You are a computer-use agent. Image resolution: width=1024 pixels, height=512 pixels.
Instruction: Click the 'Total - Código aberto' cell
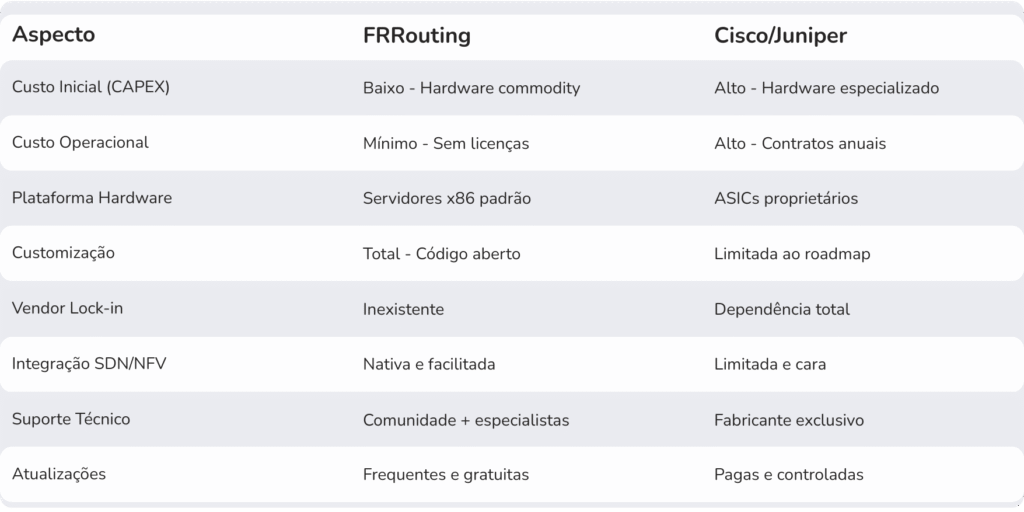coord(441,254)
